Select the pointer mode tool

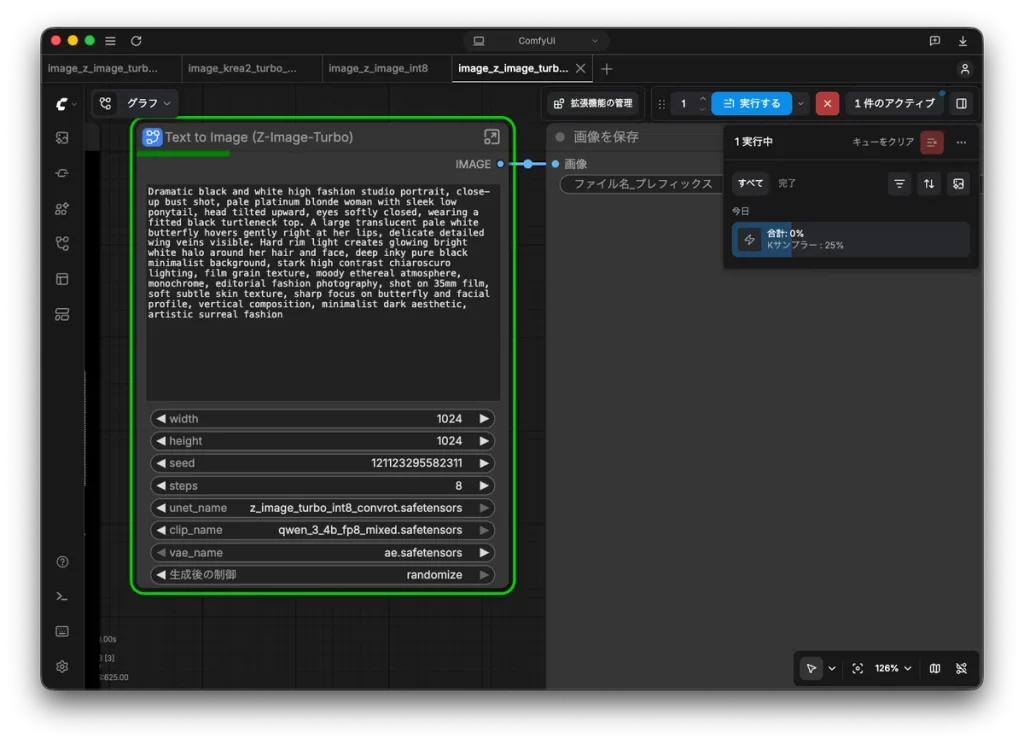tap(811, 668)
